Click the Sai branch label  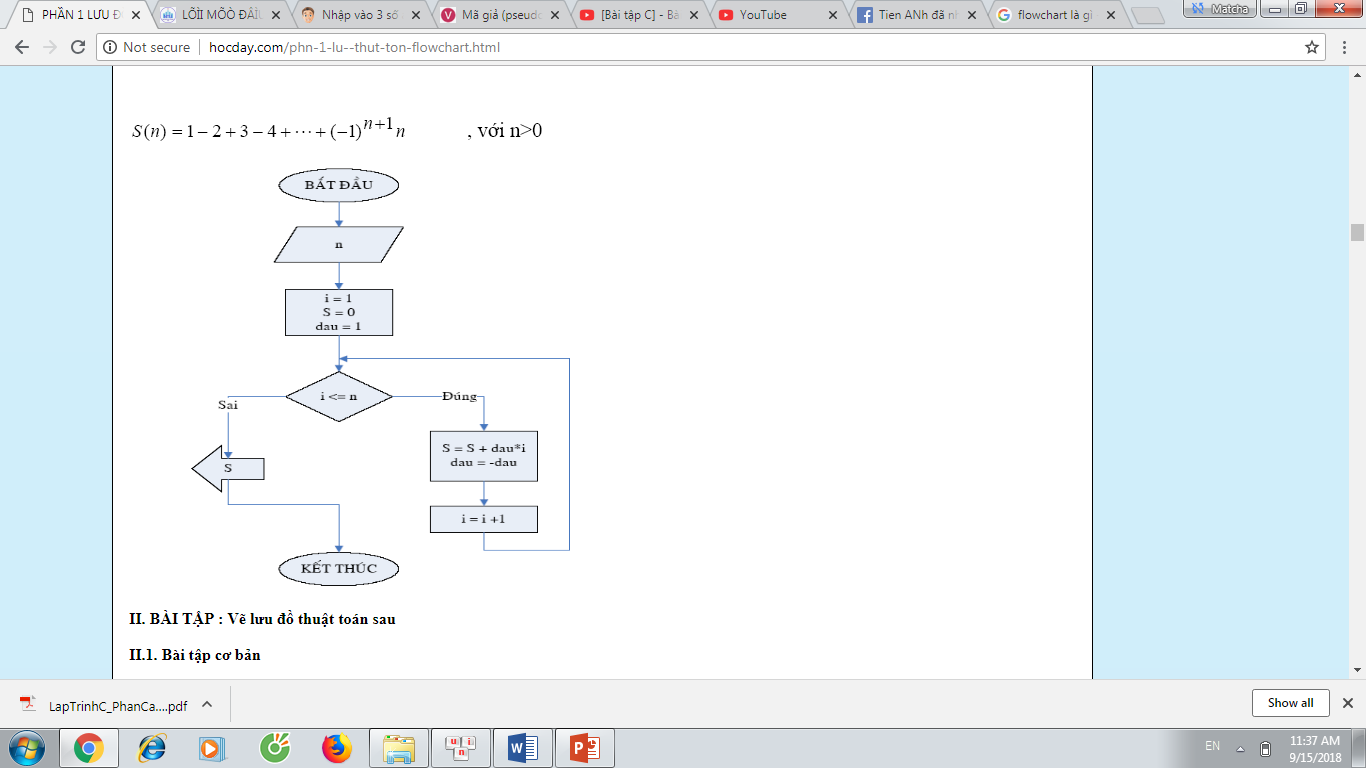228,405
